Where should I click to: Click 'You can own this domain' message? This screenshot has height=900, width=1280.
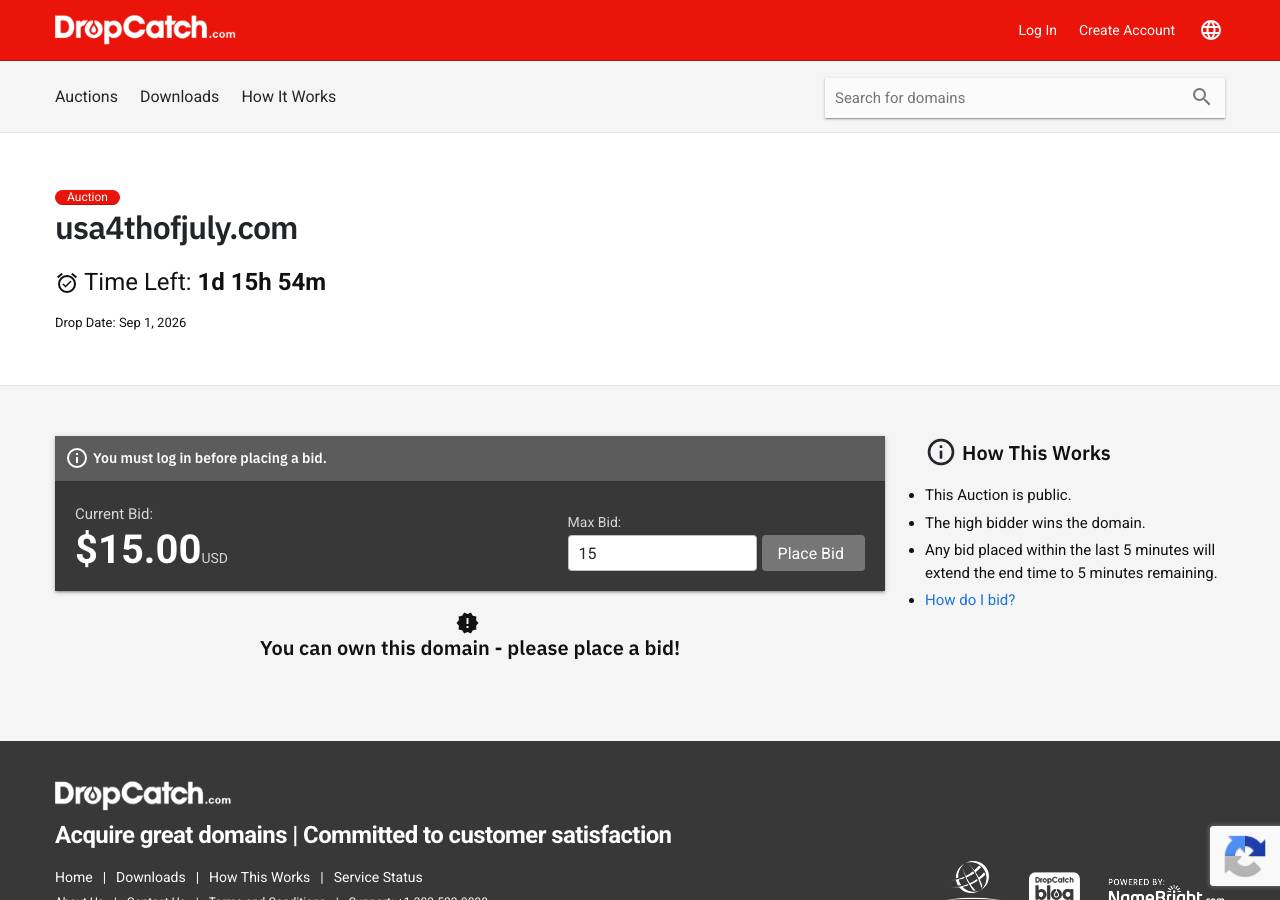[x=470, y=648]
